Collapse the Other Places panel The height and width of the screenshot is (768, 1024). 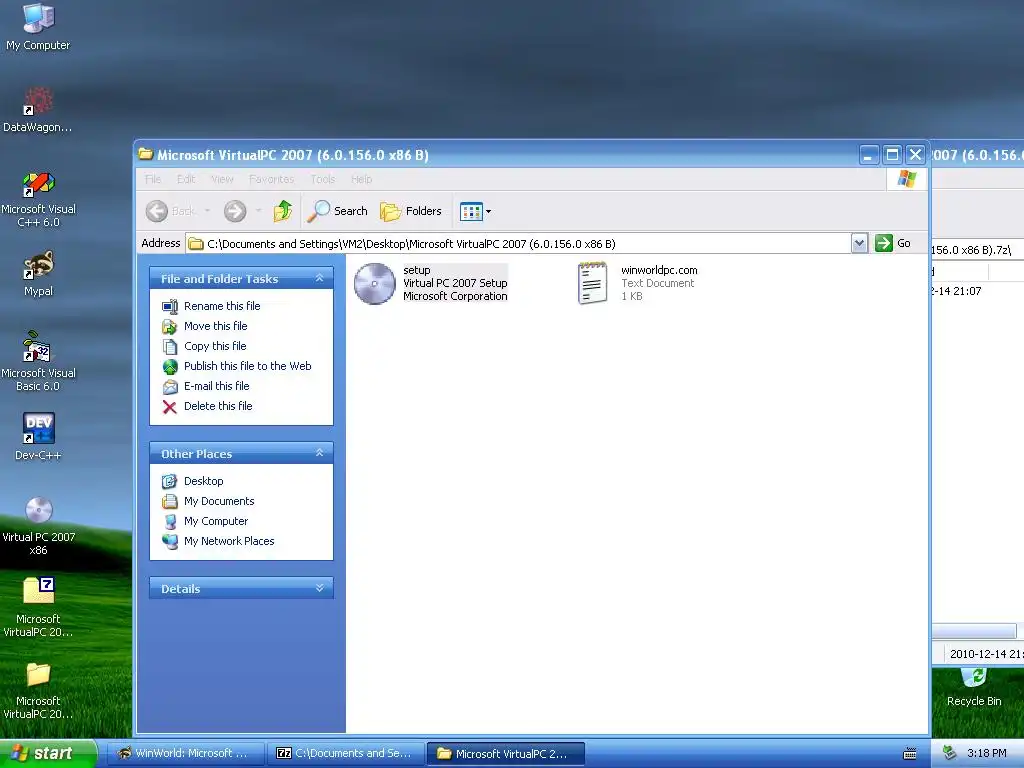coord(319,453)
